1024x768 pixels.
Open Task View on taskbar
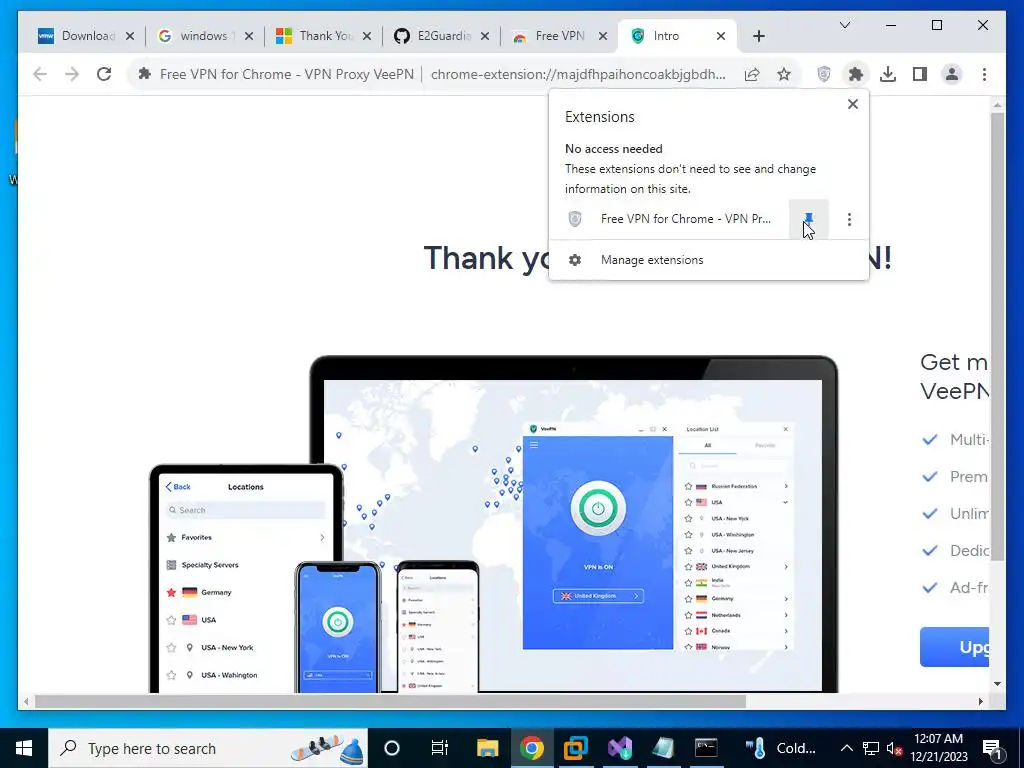440,748
